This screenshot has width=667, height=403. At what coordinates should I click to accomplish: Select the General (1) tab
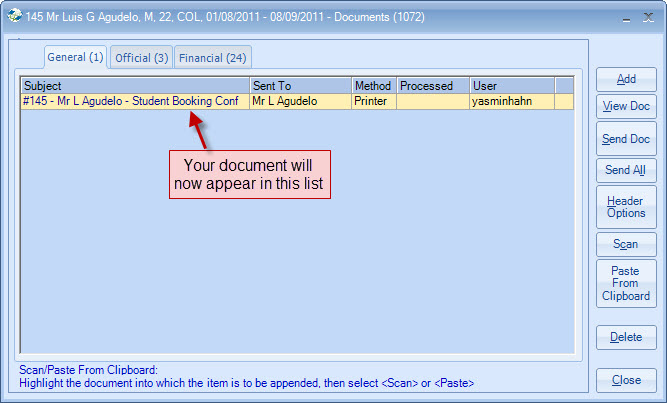pos(76,57)
